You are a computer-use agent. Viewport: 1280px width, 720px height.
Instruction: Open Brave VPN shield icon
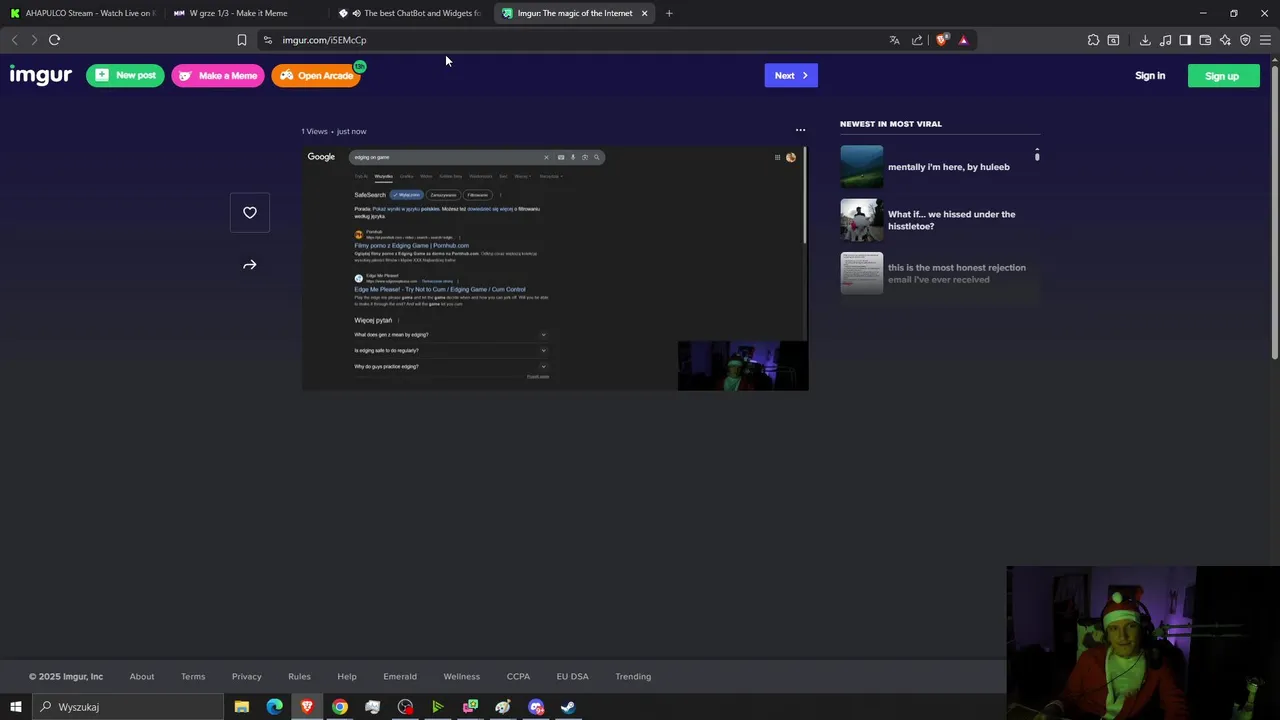click(1245, 40)
